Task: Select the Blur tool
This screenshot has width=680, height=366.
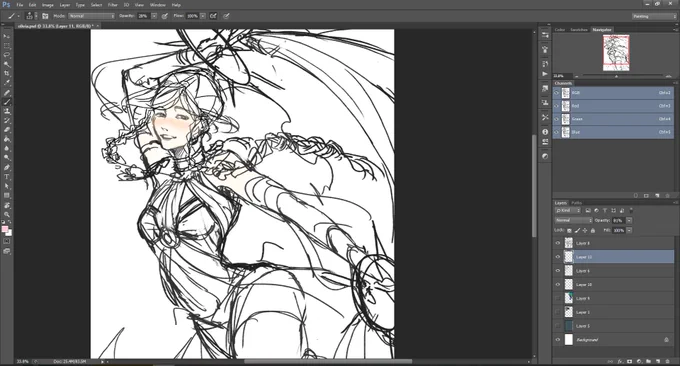Action: 7,148
